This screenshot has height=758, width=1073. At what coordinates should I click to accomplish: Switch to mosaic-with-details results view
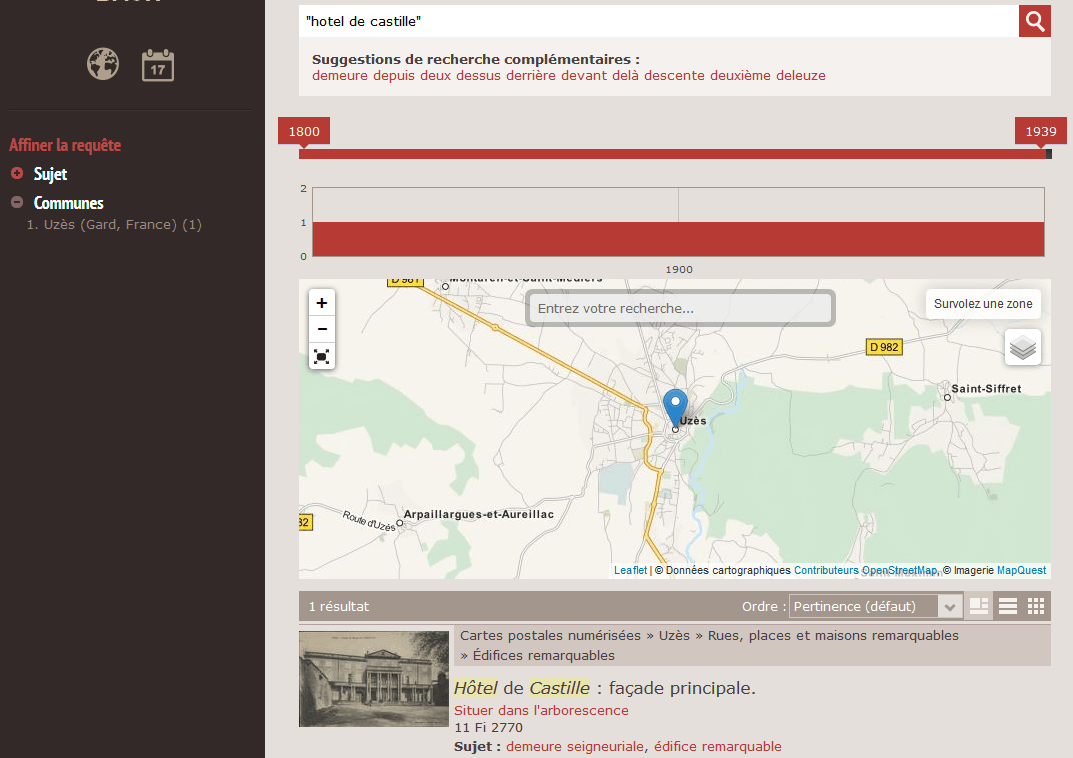pos(979,606)
